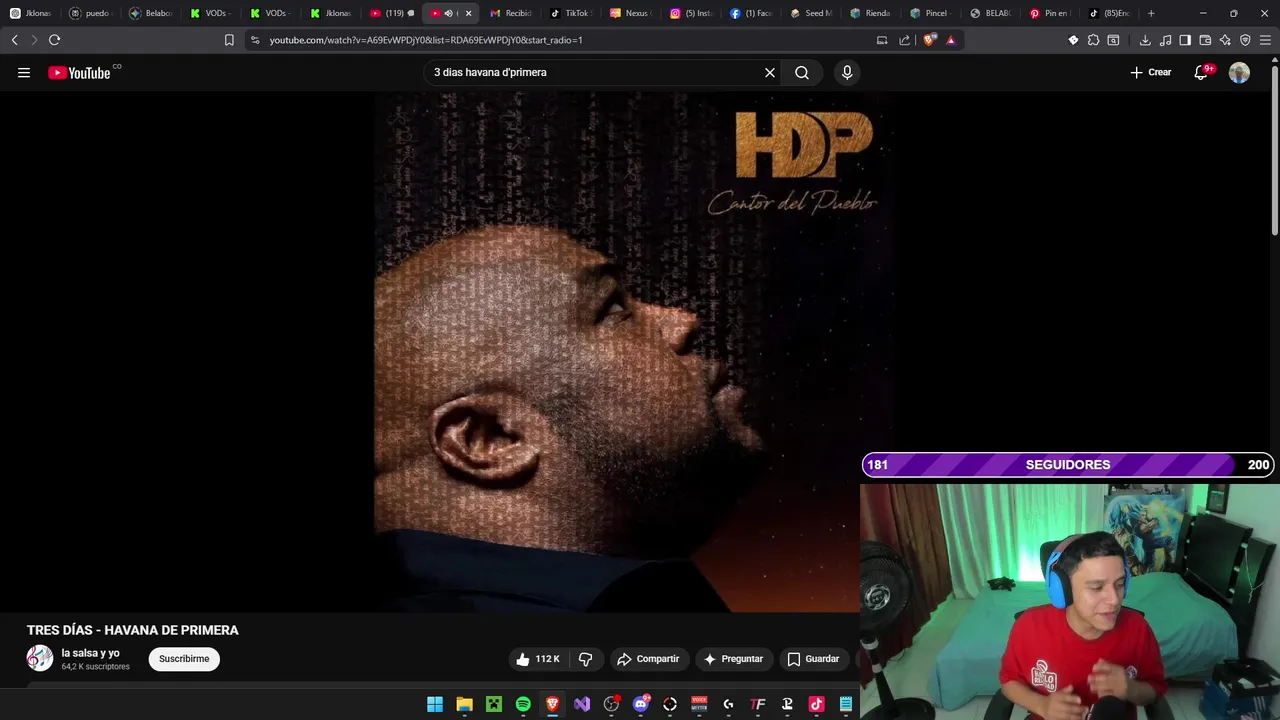Share the page with the share icon
The height and width of the screenshot is (720, 1280).
pyautogui.click(x=904, y=40)
